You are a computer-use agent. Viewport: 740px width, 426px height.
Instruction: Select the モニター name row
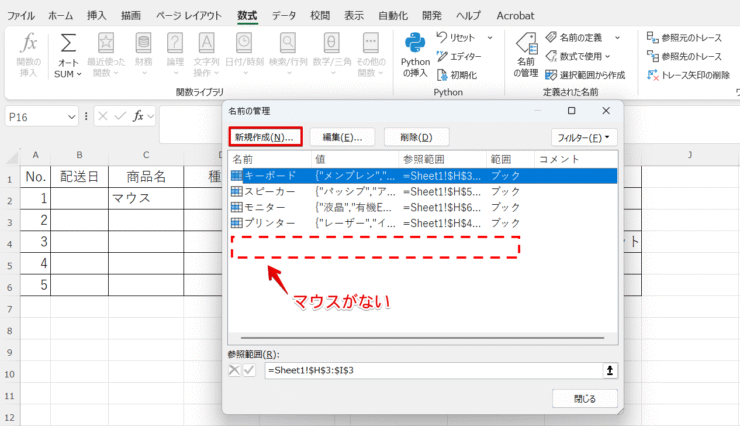point(423,207)
